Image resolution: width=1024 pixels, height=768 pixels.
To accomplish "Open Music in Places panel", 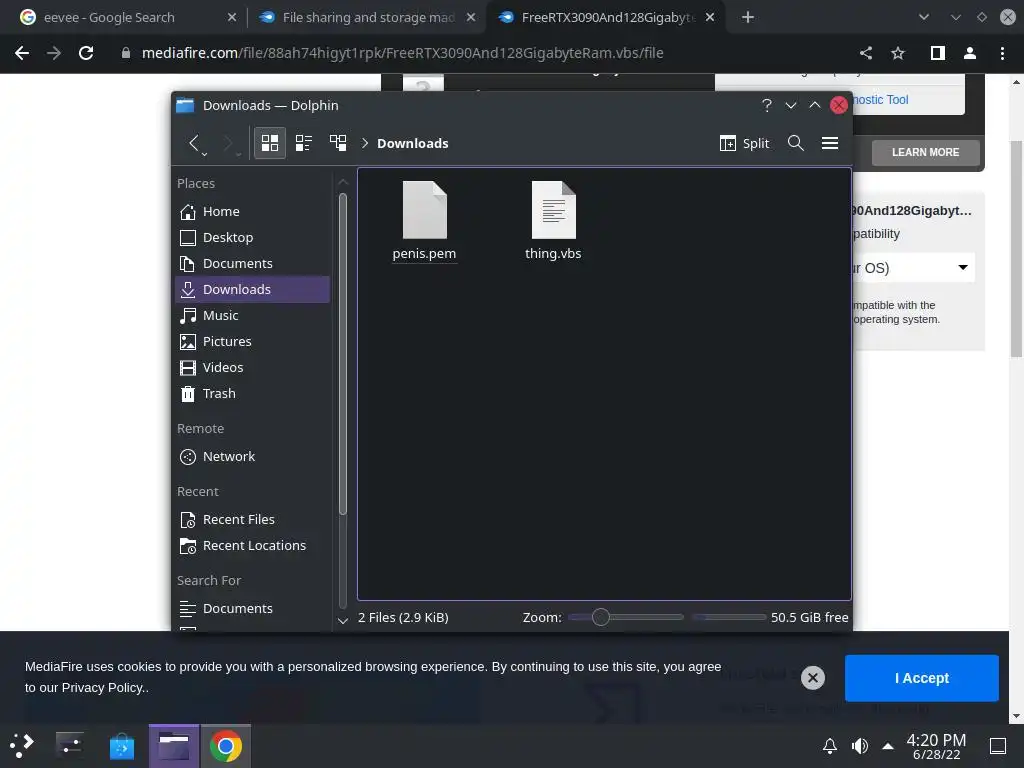I will [252, 315].
